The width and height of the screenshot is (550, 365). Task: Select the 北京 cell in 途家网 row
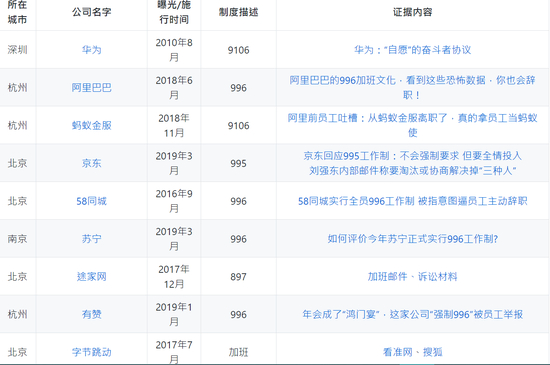tap(18, 277)
